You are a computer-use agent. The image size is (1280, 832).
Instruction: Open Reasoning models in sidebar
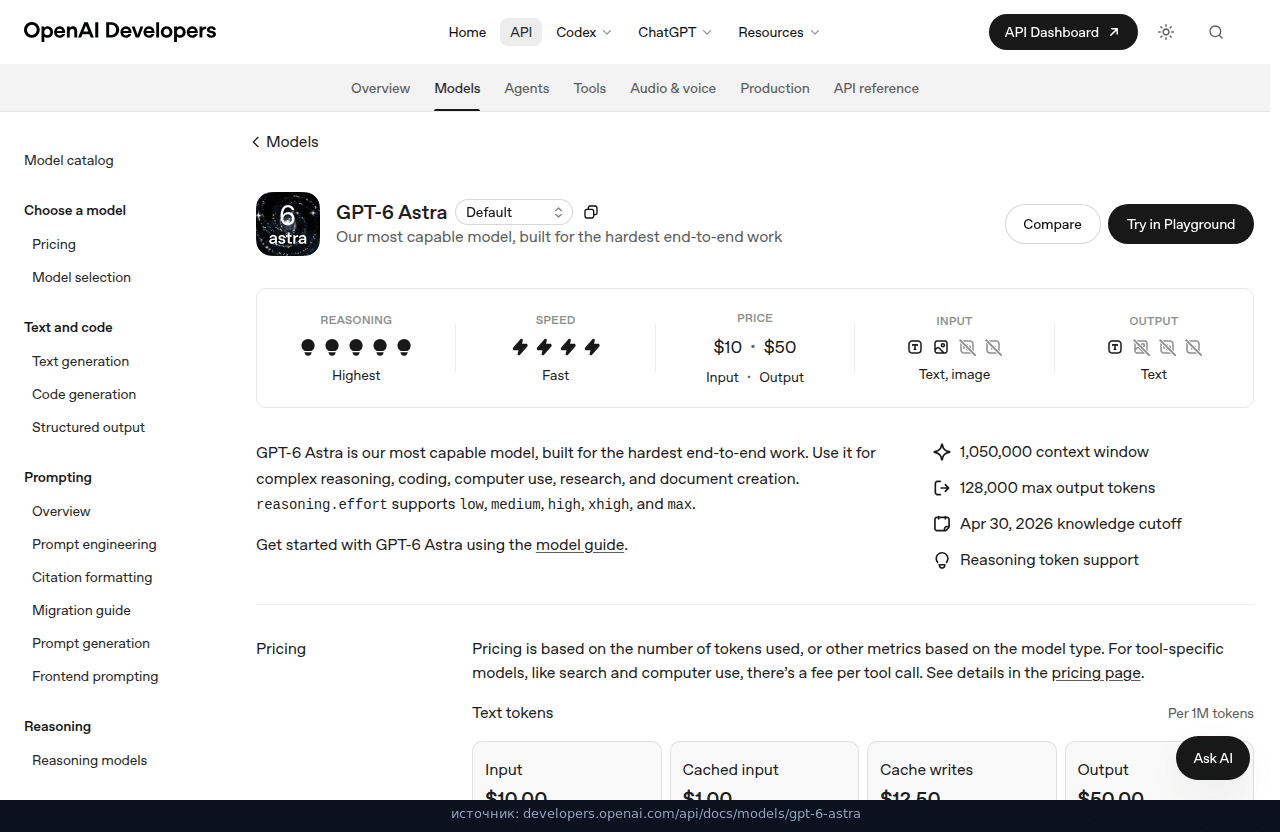89,760
